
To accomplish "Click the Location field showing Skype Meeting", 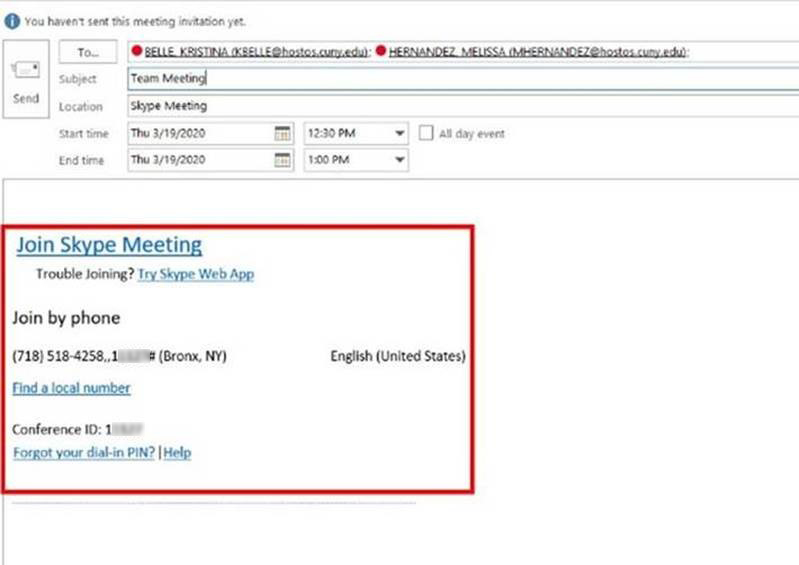I will tap(463, 106).
